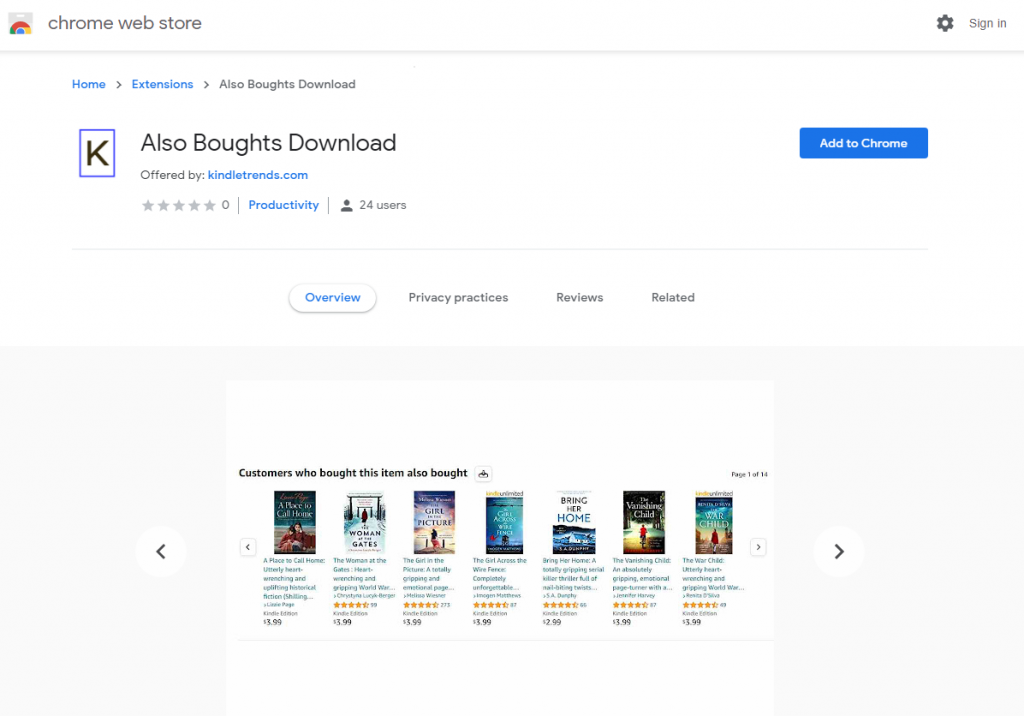The image size is (1024, 716).
Task: Click 'The Vanishing Child' book cover
Action: pyautogui.click(x=644, y=522)
